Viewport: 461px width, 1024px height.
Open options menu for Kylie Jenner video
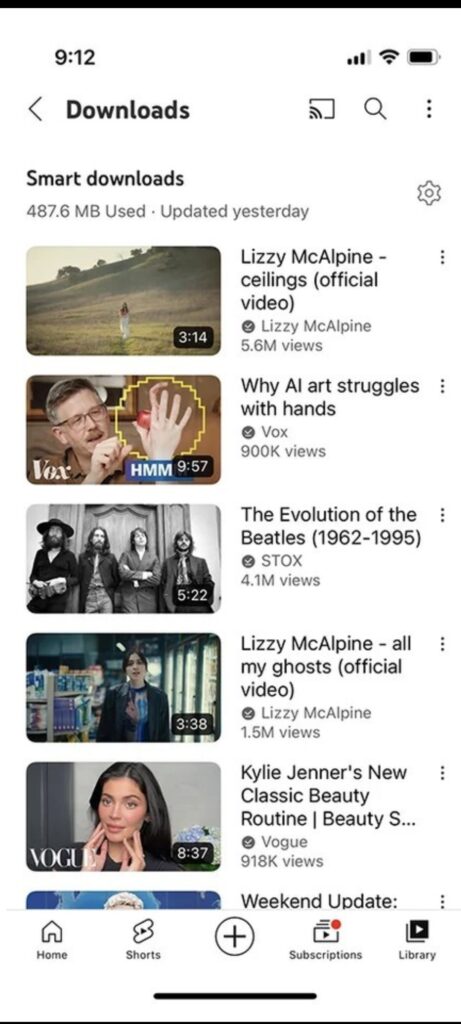point(442,773)
